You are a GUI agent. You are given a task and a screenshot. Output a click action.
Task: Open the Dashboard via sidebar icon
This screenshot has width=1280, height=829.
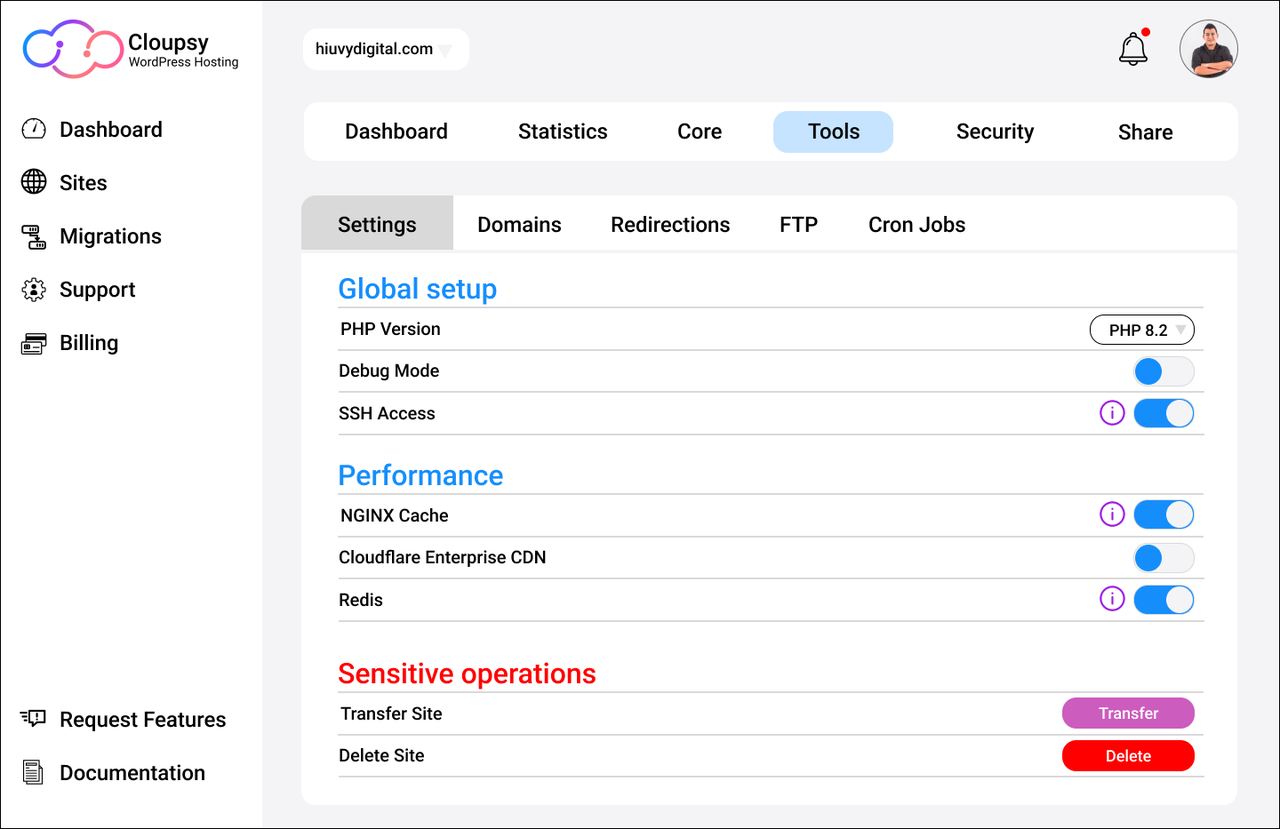(33, 129)
